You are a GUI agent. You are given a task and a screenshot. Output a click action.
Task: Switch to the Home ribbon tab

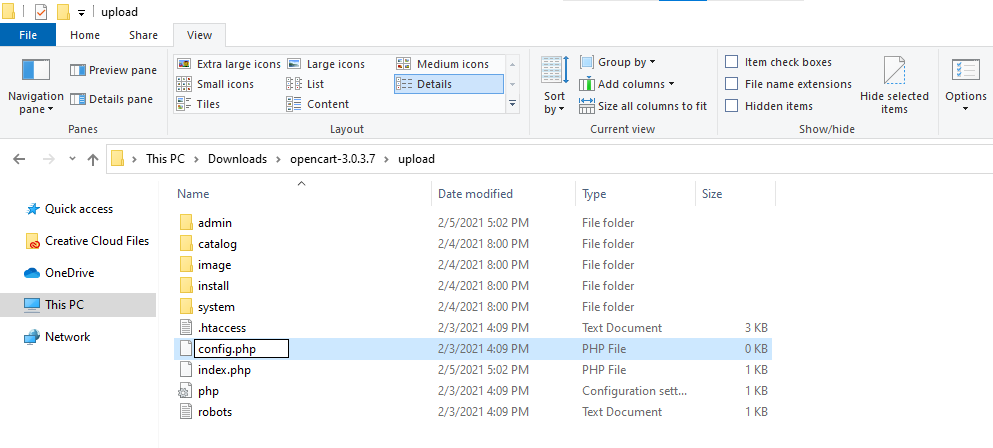click(x=85, y=35)
